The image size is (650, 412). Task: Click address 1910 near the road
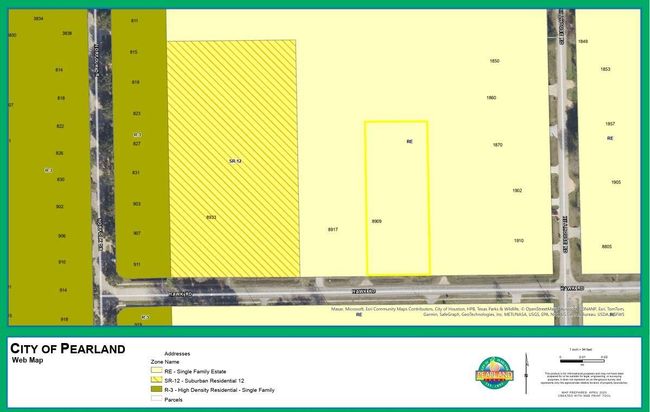click(x=519, y=240)
